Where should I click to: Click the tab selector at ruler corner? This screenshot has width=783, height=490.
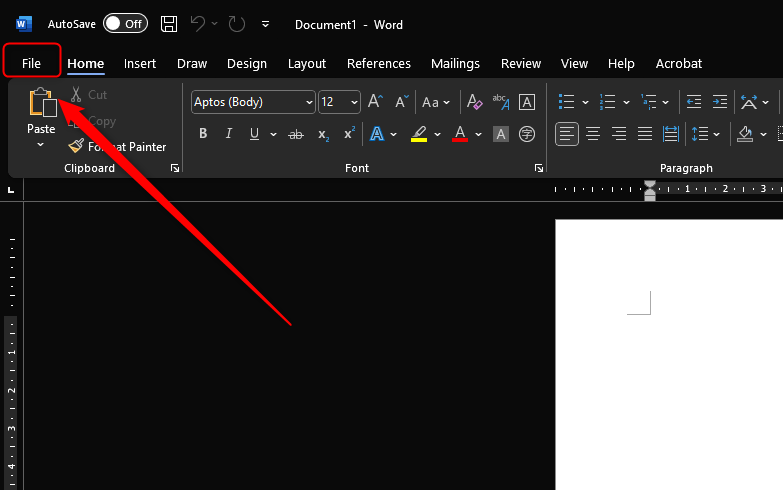pyautogui.click(x=11, y=190)
